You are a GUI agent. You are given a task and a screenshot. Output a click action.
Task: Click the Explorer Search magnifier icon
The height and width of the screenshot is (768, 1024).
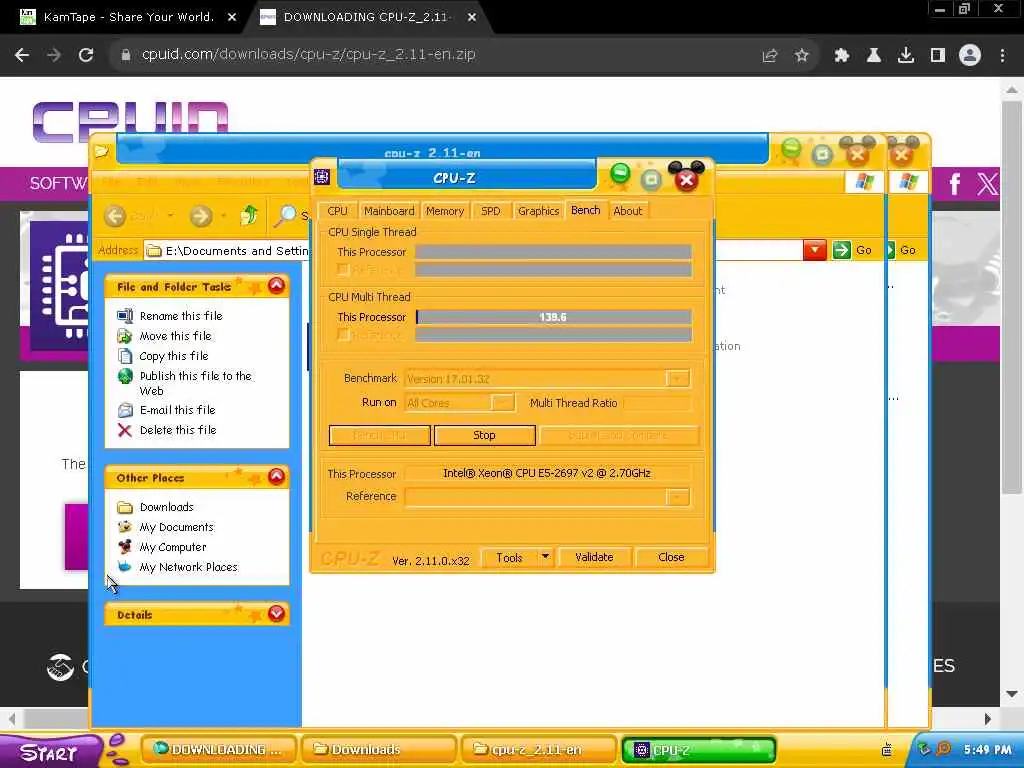point(285,216)
